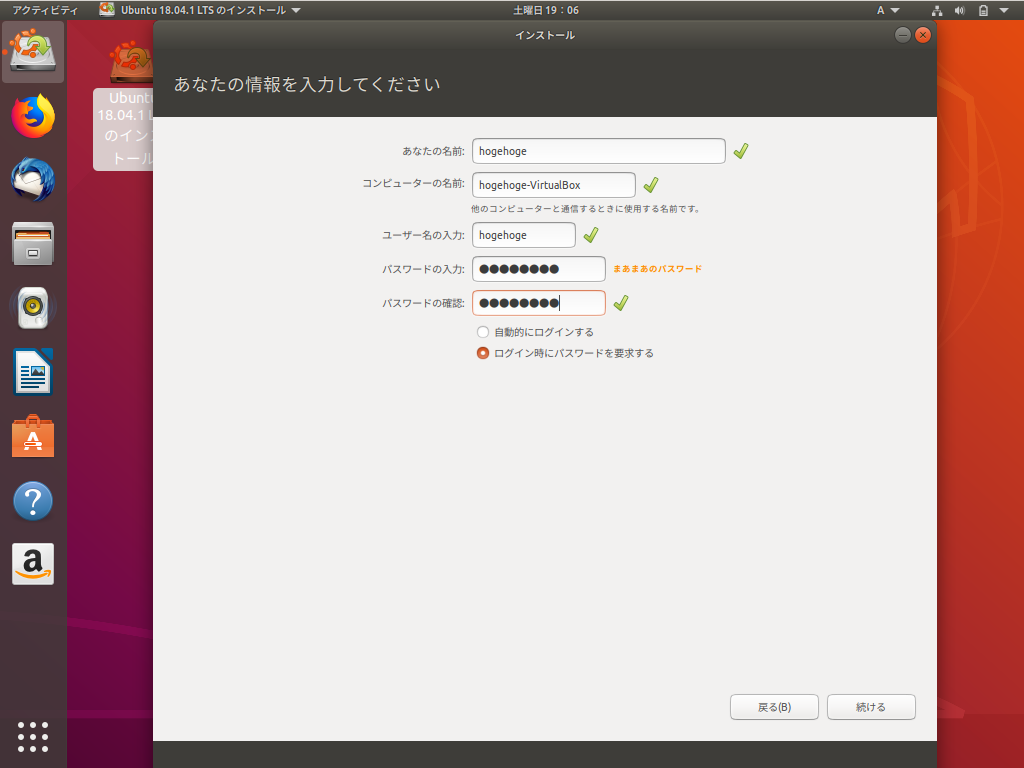Click the volume speaker icon
1024x768 pixels.
960,10
